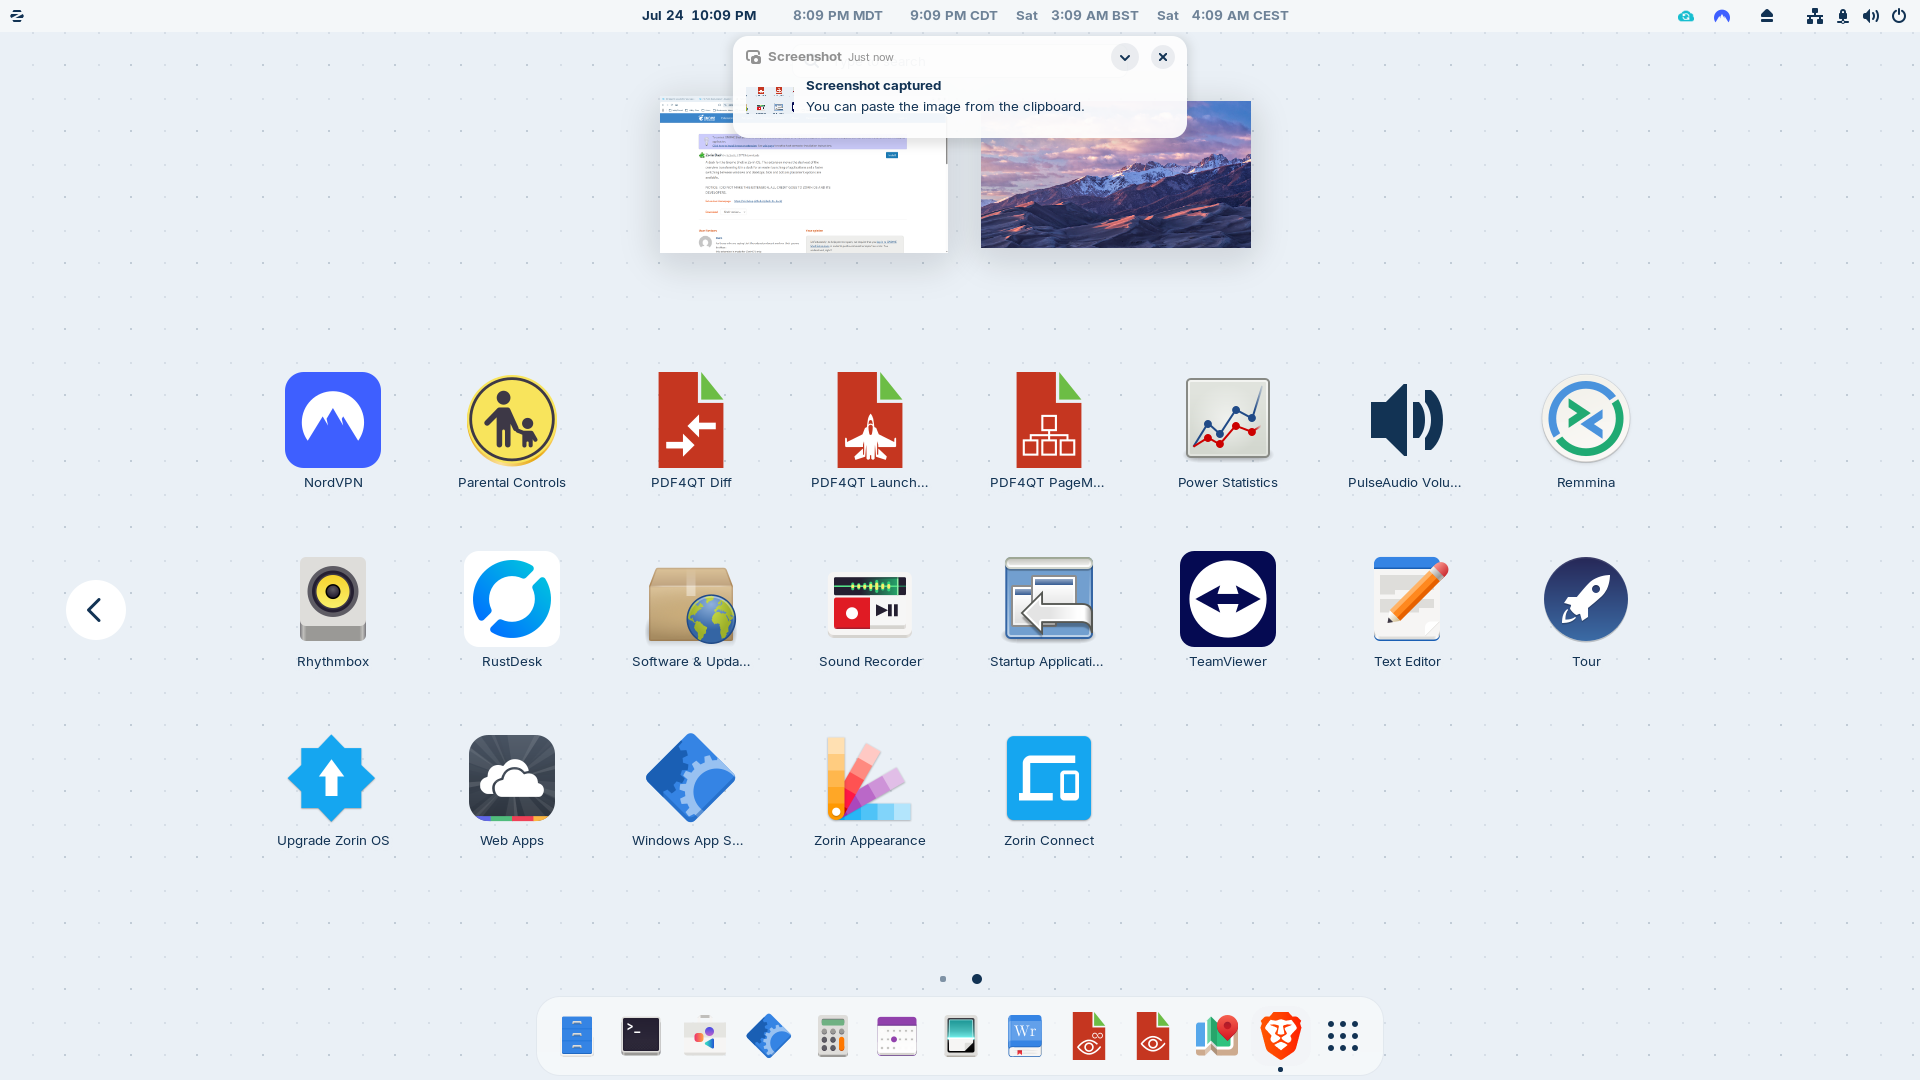Open Files from the dock

point(577,1036)
